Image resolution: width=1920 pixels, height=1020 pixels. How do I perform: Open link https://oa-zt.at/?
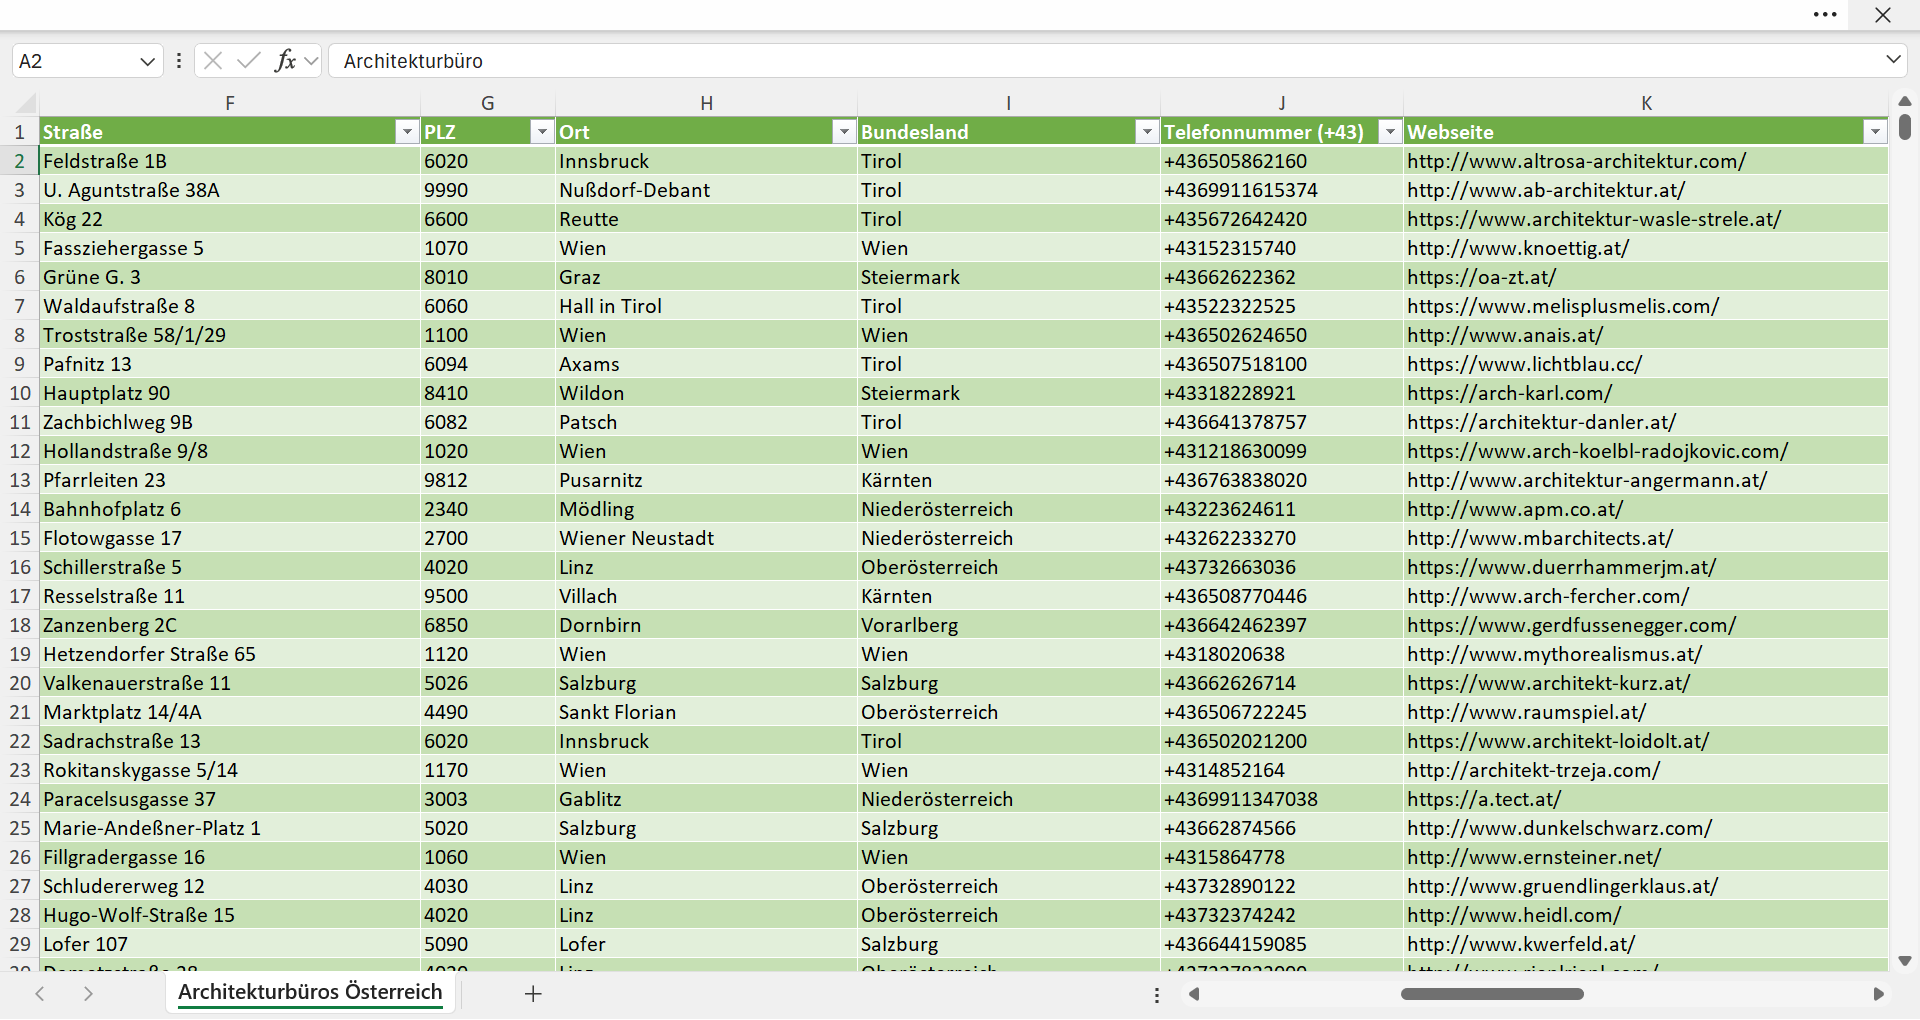[x=1481, y=277]
